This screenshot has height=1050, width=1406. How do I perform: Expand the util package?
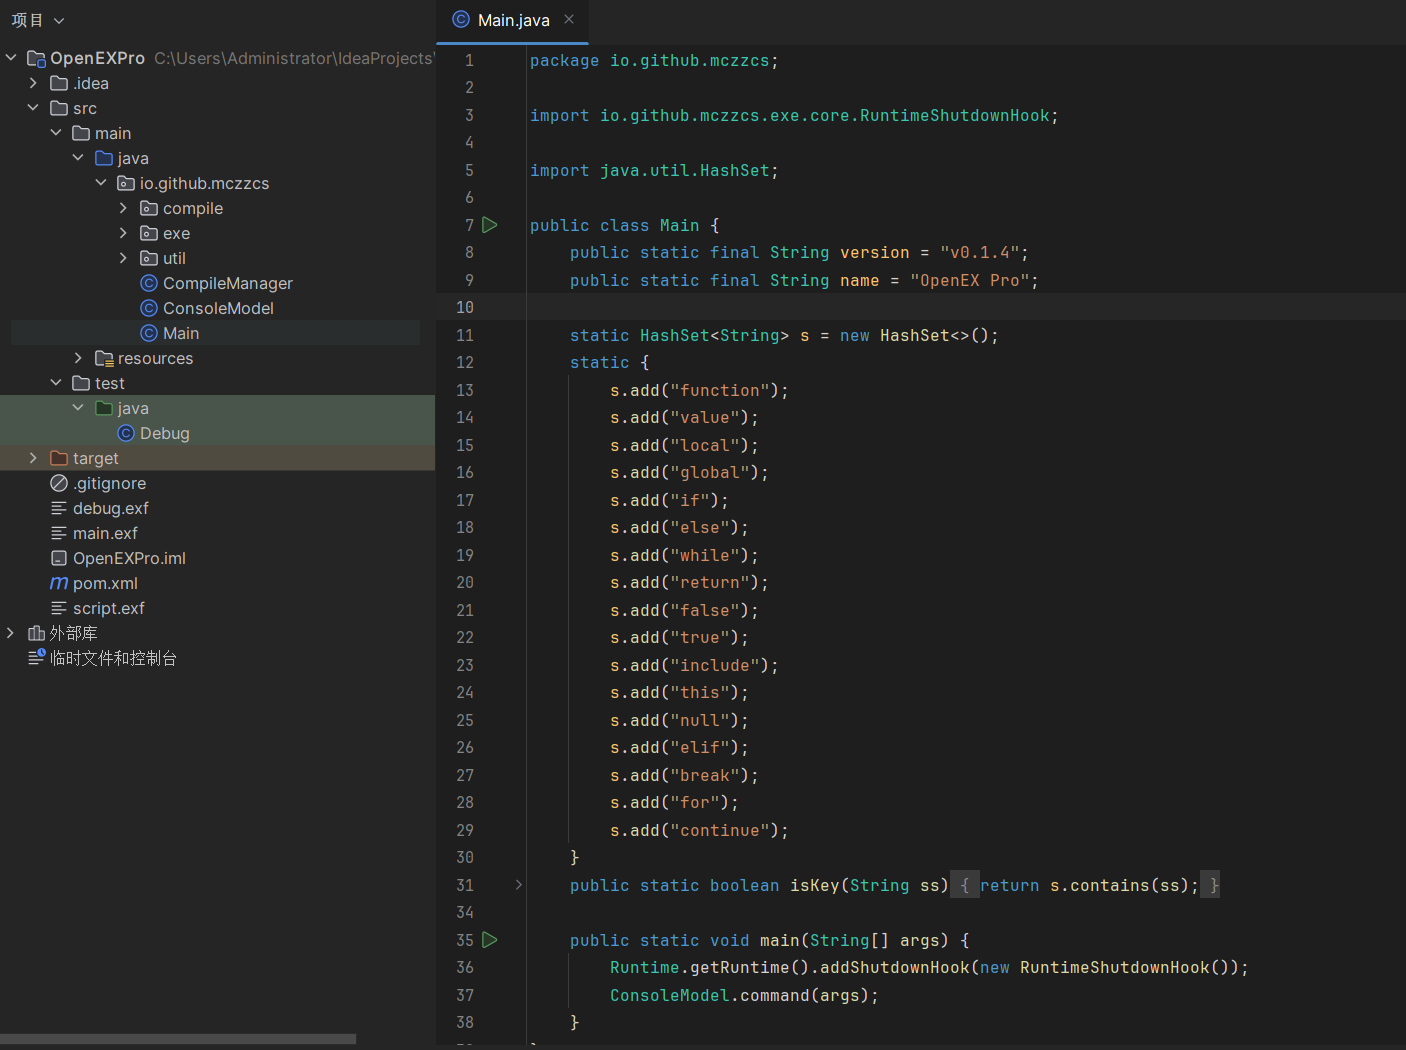pyautogui.click(x=123, y=258)
